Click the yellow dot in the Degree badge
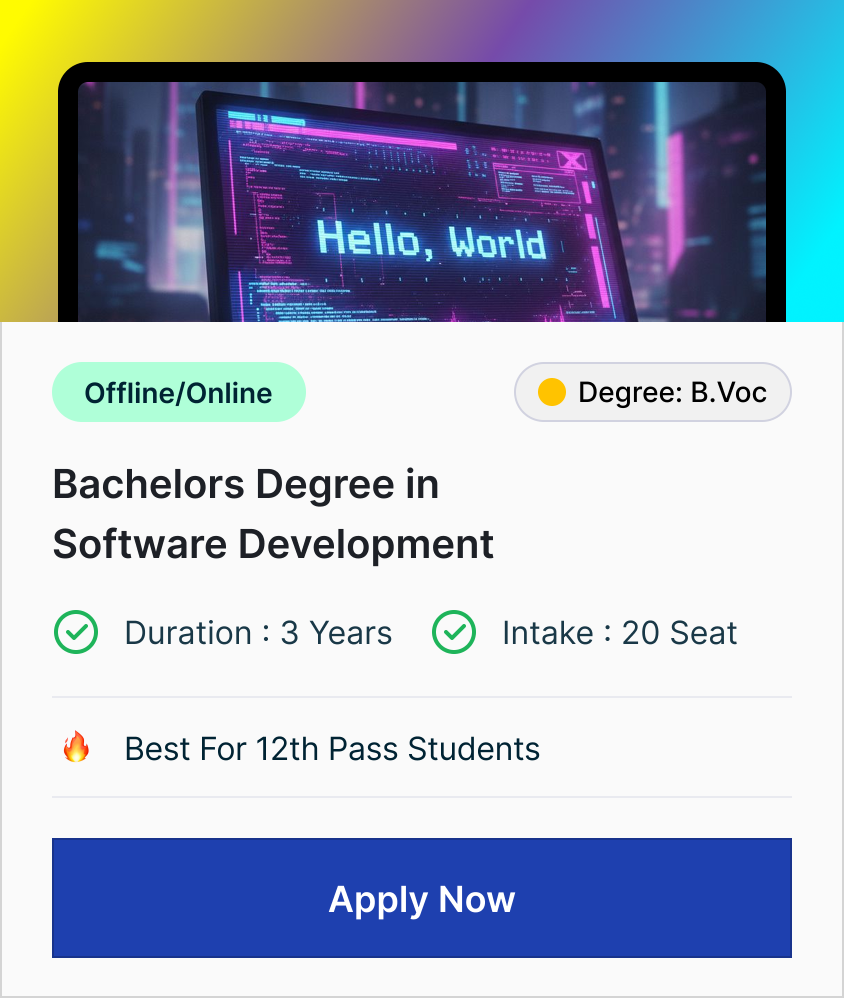844x998 pixels. [x=551, y=392]
